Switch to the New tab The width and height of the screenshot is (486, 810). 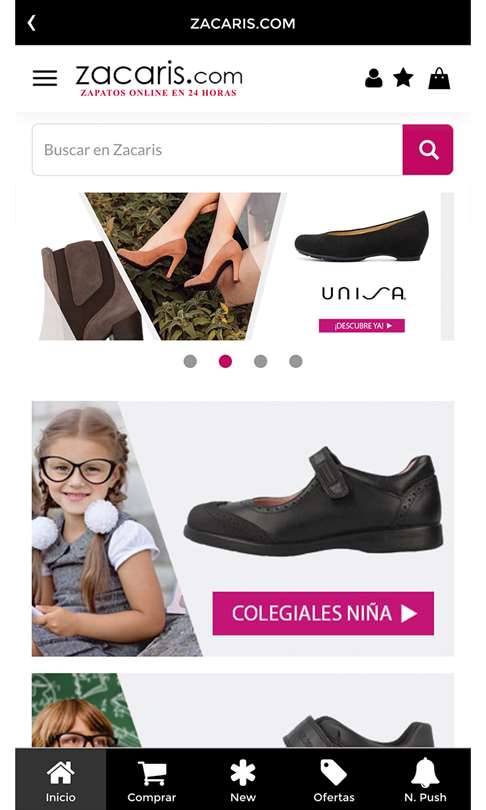tap(243, 780)
